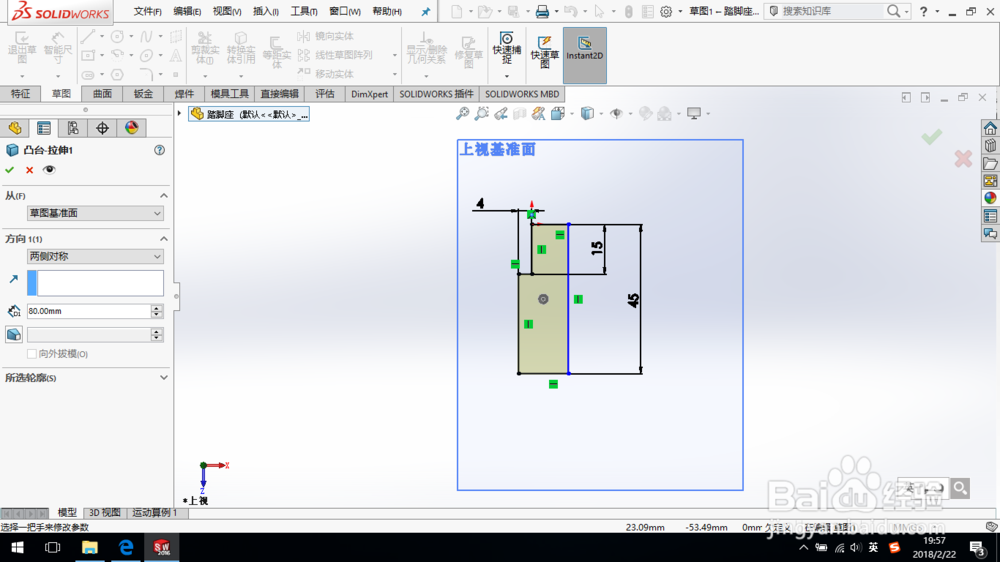Click the Exit Sketch (退出草图) icon

click(x=22, y=47)
